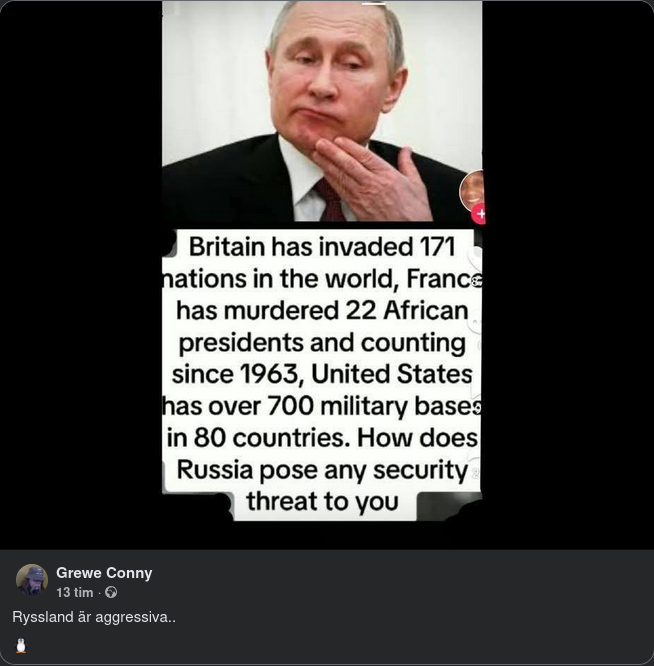Click the white handle bar atop the photo

coord(374,4)
